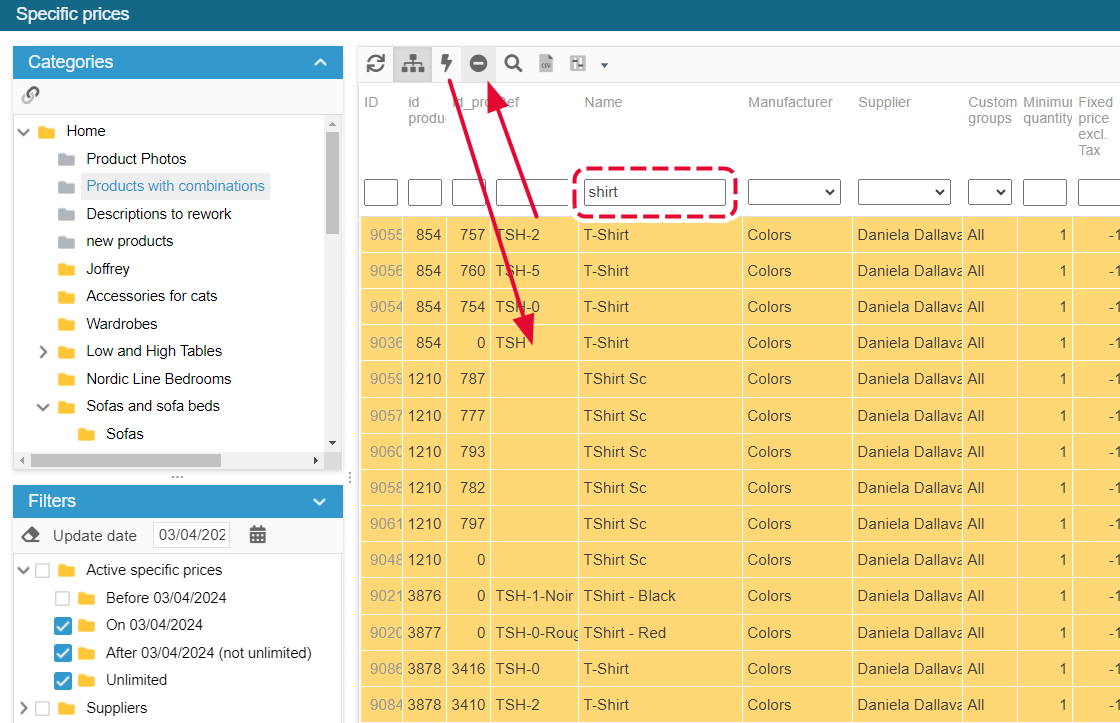This screenshot has width=1120, height=723.
Task: Click the refresh icon in grid toolbar
Action: 376,64
